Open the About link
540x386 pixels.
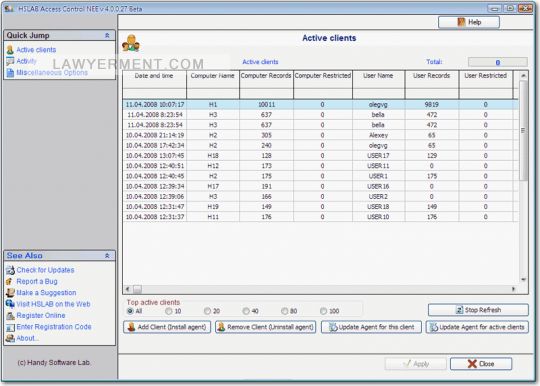click(x=27, y=338)
